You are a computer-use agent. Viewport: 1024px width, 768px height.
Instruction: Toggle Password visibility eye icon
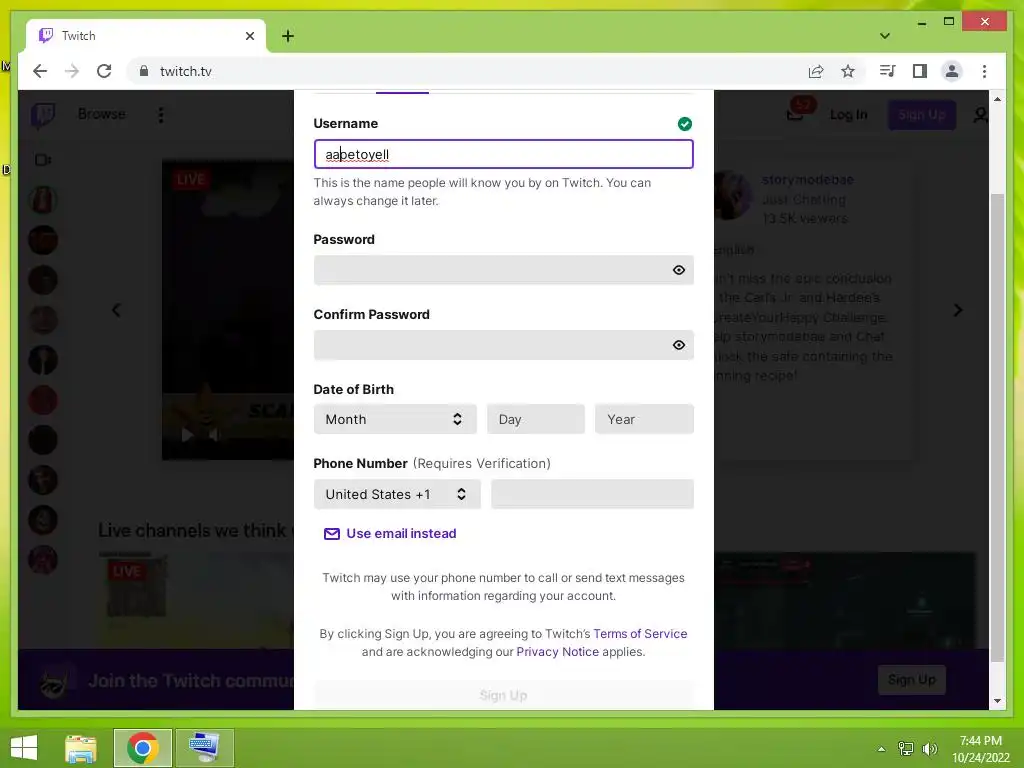coord(679,270)
